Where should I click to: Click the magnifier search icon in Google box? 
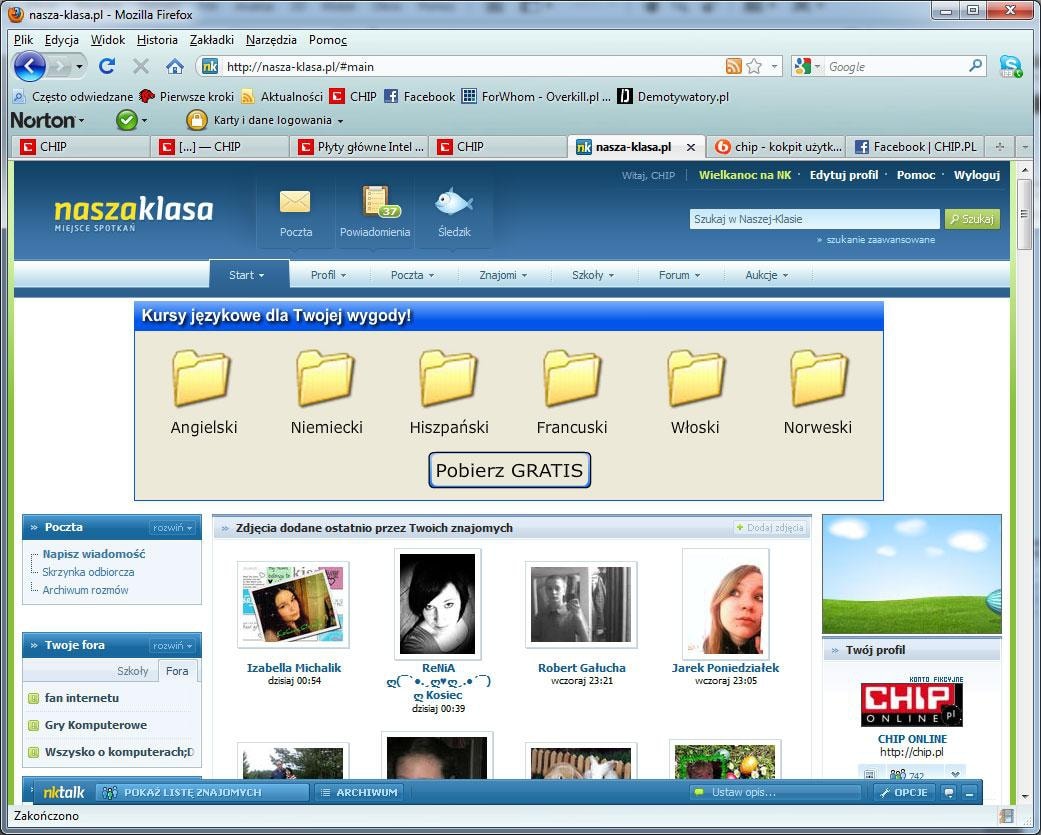pyautogui.click(x=975, y=66)
